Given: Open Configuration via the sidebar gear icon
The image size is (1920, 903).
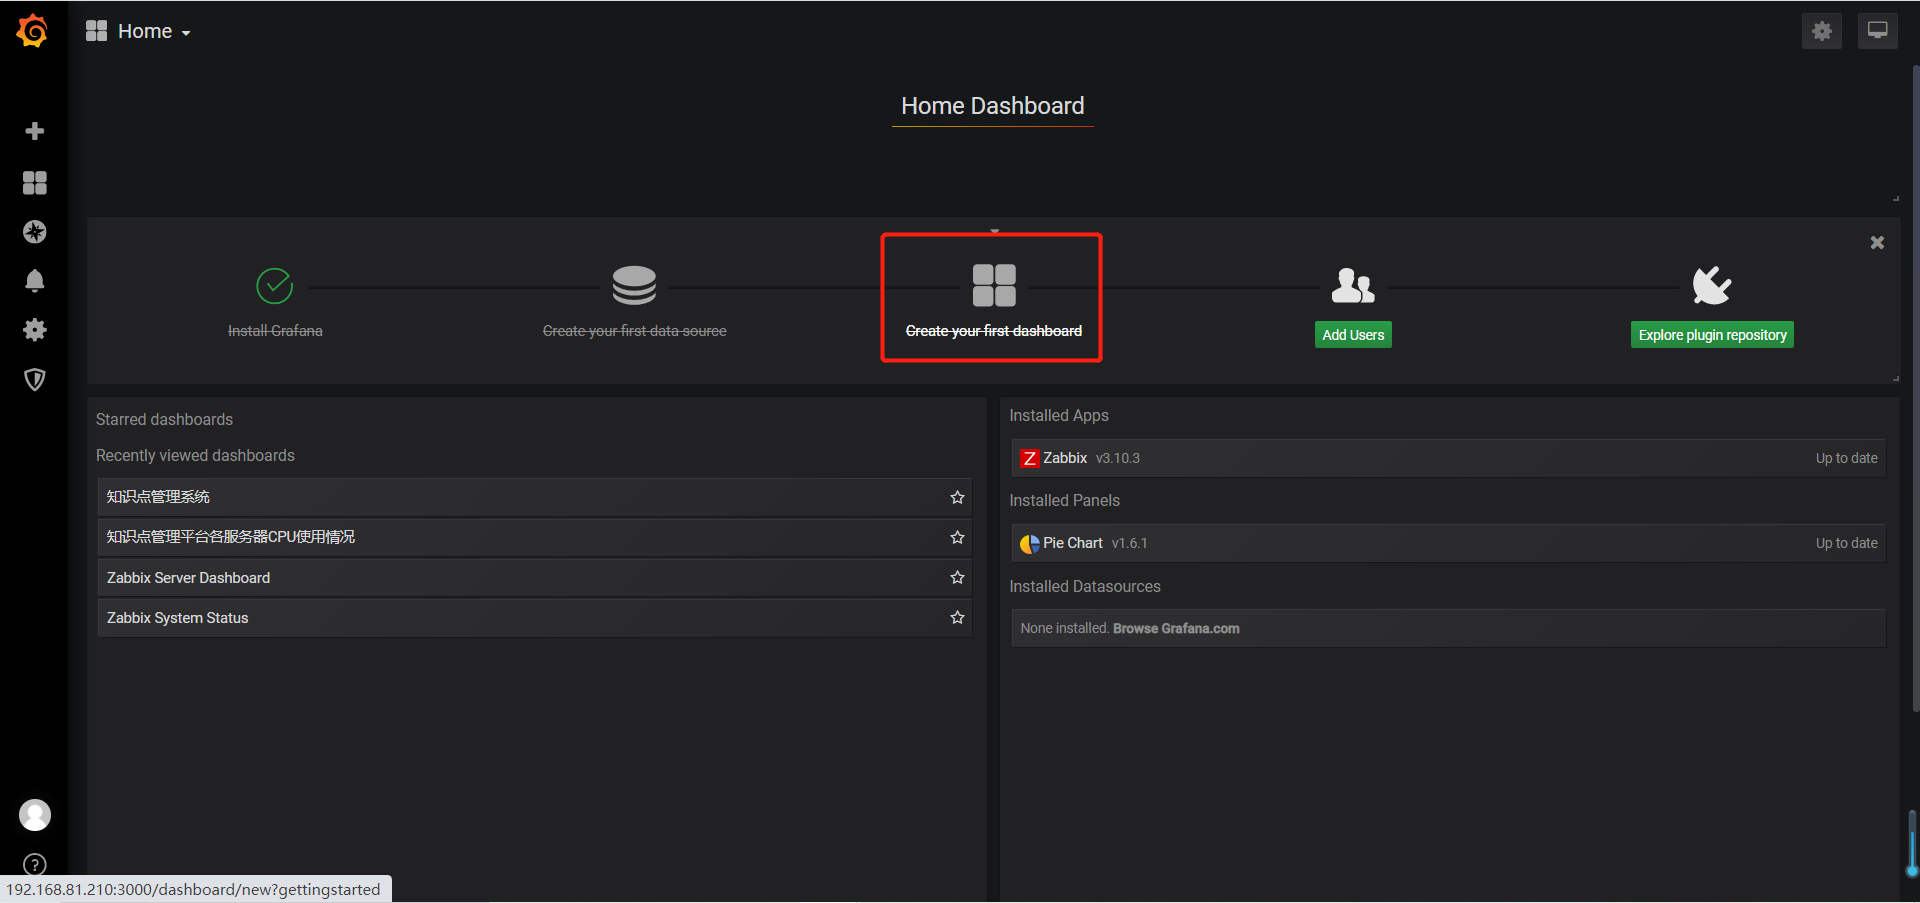Looking at the screenshot, I should point(34,330).
